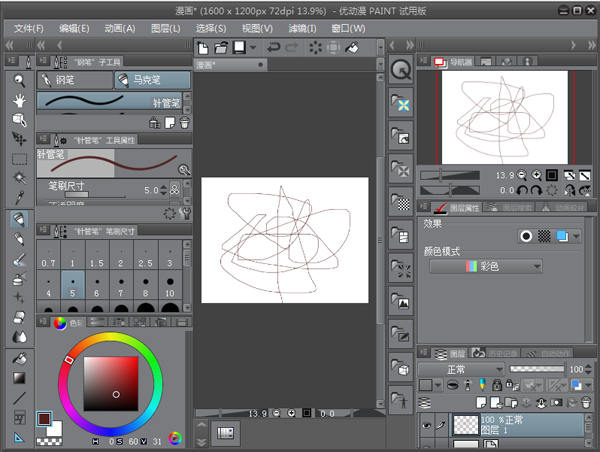The width and height of the screenshot is (600, 452).
Task: Pick the eyedropper tool
Action: (x=19, y=198)
